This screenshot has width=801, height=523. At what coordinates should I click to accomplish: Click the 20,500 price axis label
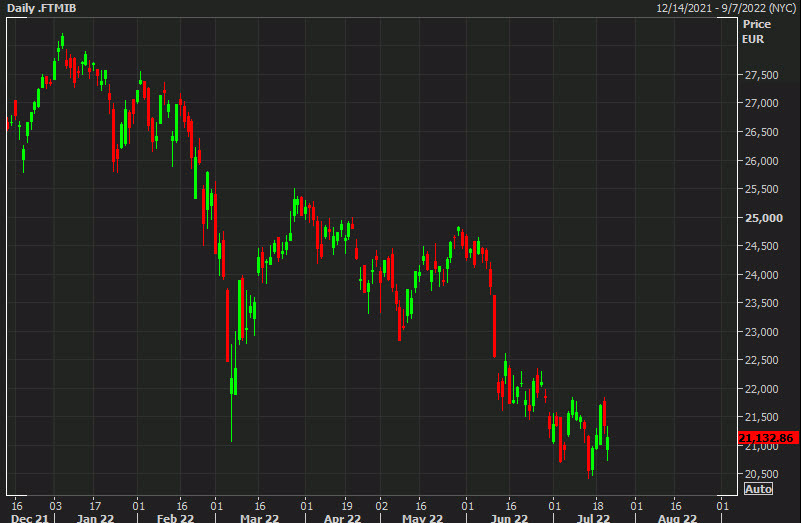[x=761, y=474]
